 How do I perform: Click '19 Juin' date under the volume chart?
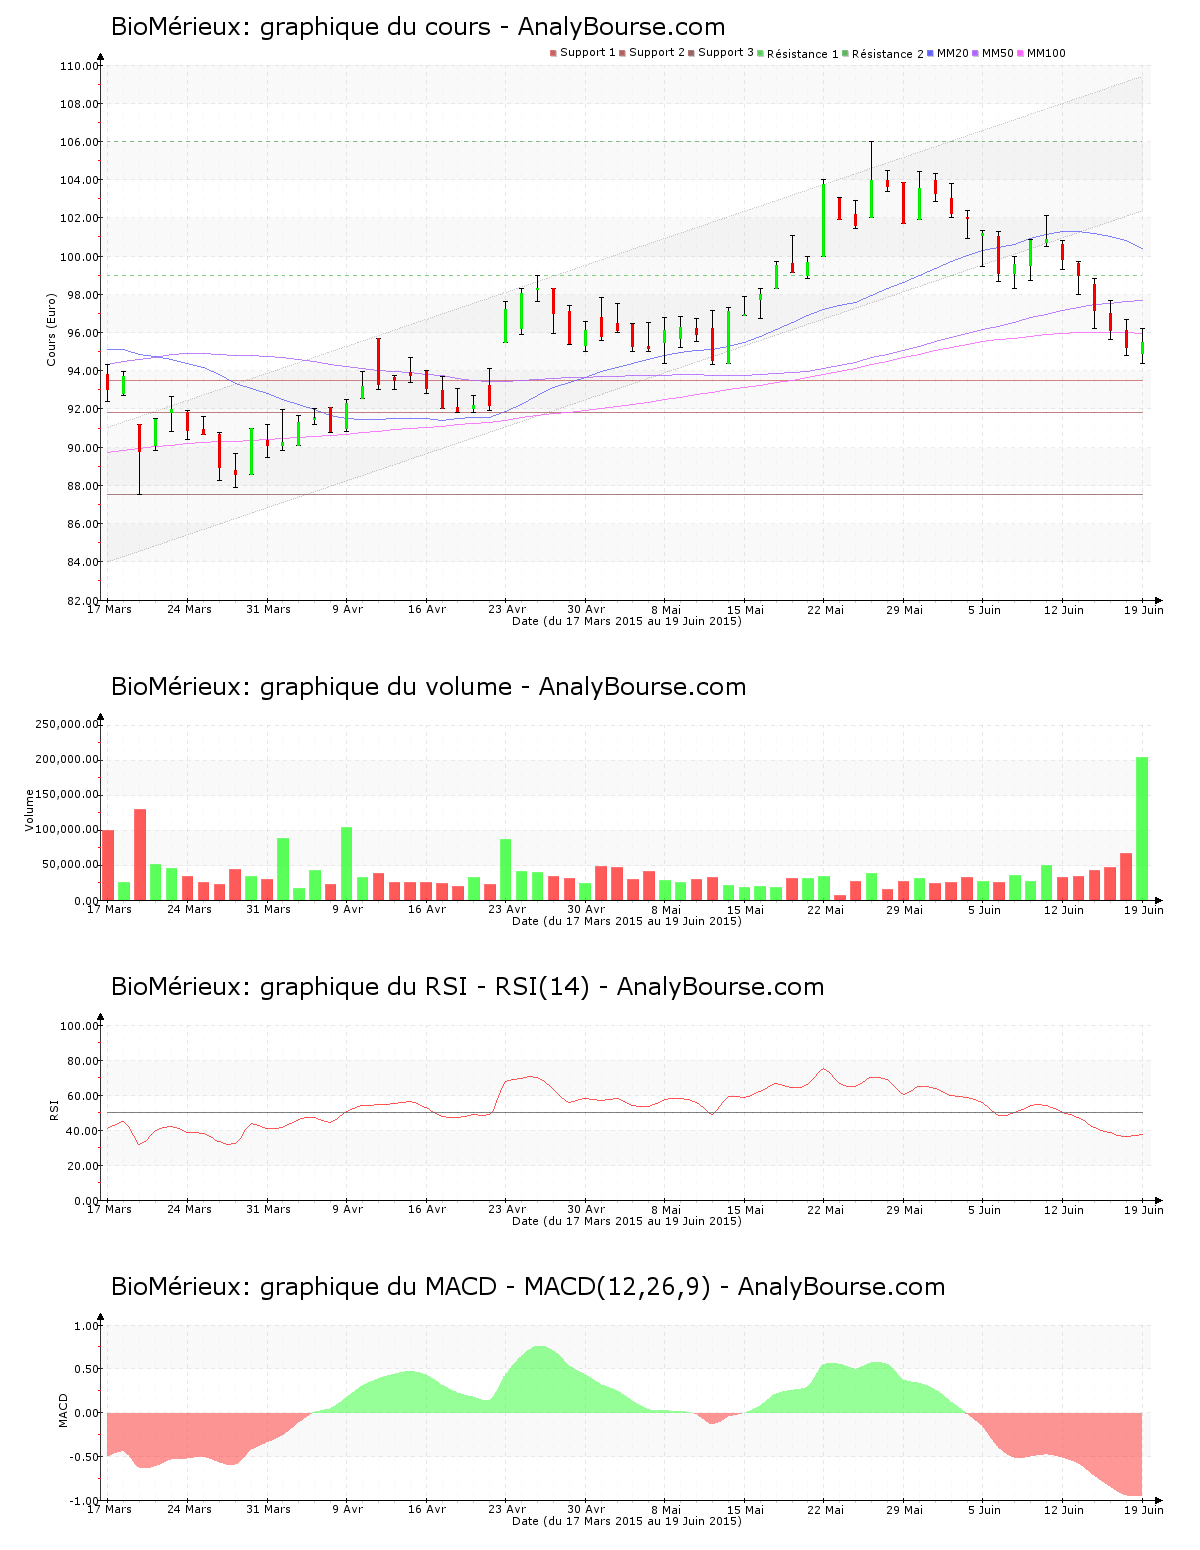(1144, 909)
